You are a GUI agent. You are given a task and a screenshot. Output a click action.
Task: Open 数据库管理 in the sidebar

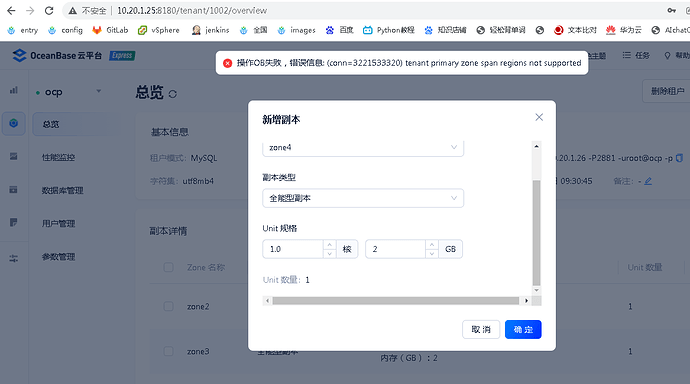click(62, 190)
